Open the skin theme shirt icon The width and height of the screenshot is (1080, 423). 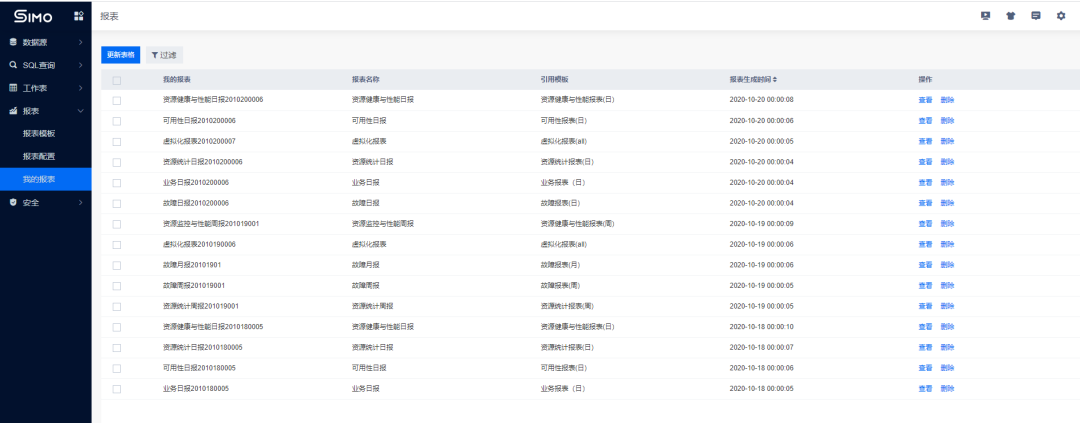[1010, 16]
